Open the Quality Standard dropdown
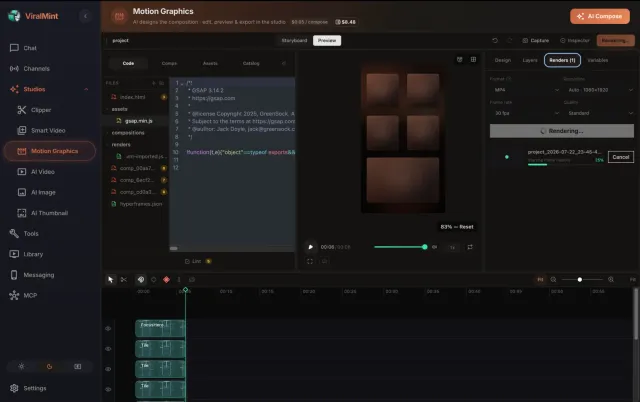This screenshot has height=402, width=640. tap(599, 113)
